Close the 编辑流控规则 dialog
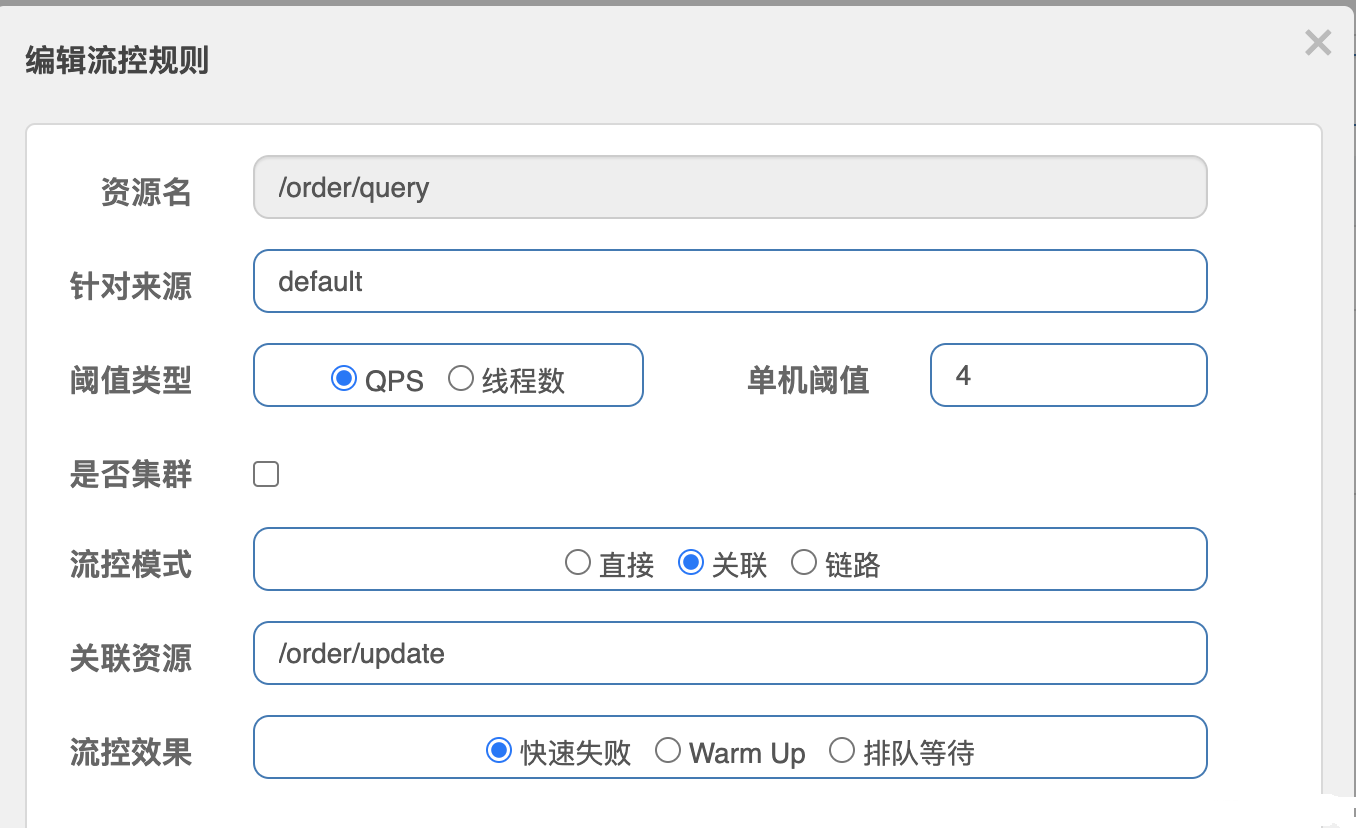 [x=1318, y=43]
